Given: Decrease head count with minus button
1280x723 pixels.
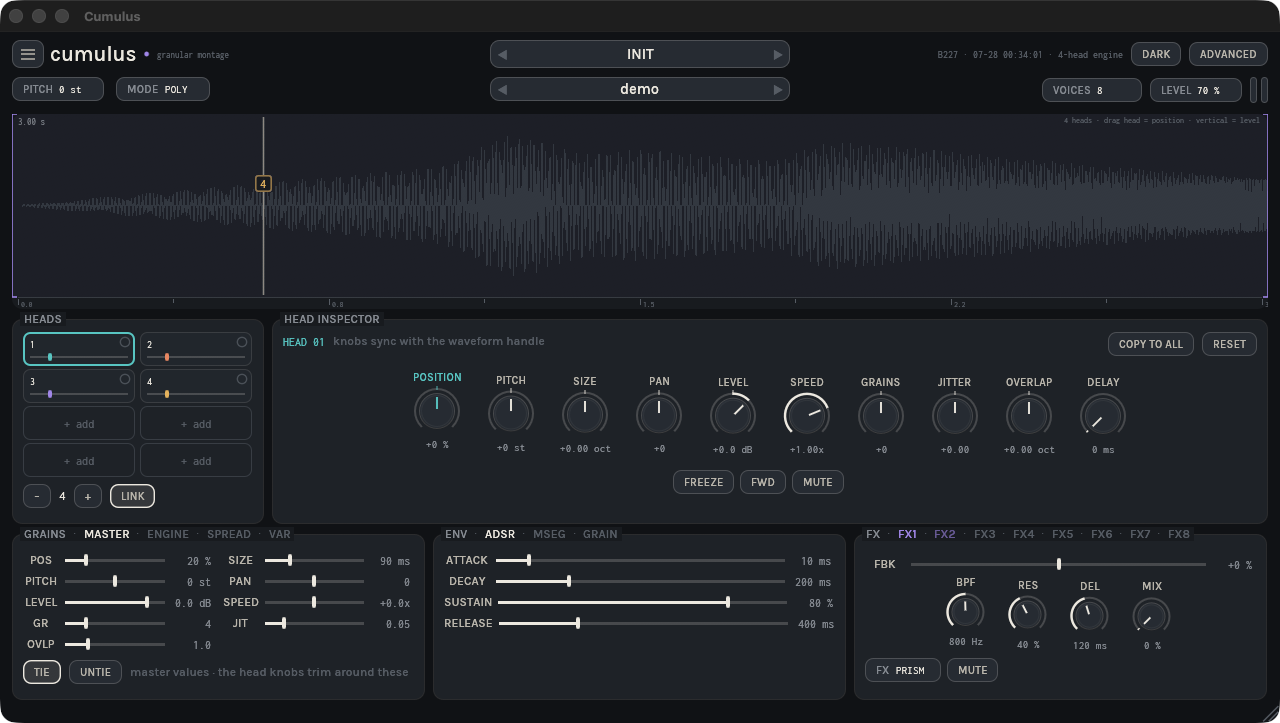Looking at the screenshot, I should coord(37,496).
